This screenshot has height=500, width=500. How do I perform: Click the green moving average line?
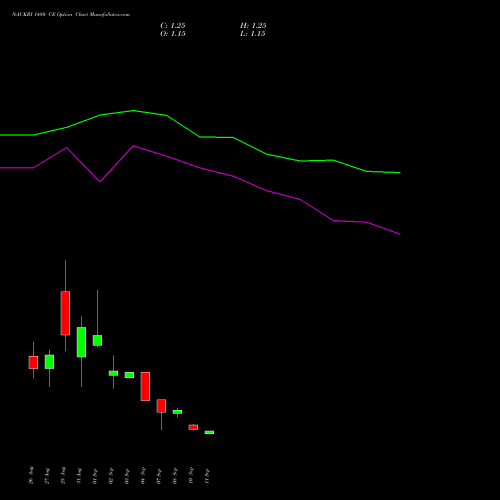(x=200, y=137)
